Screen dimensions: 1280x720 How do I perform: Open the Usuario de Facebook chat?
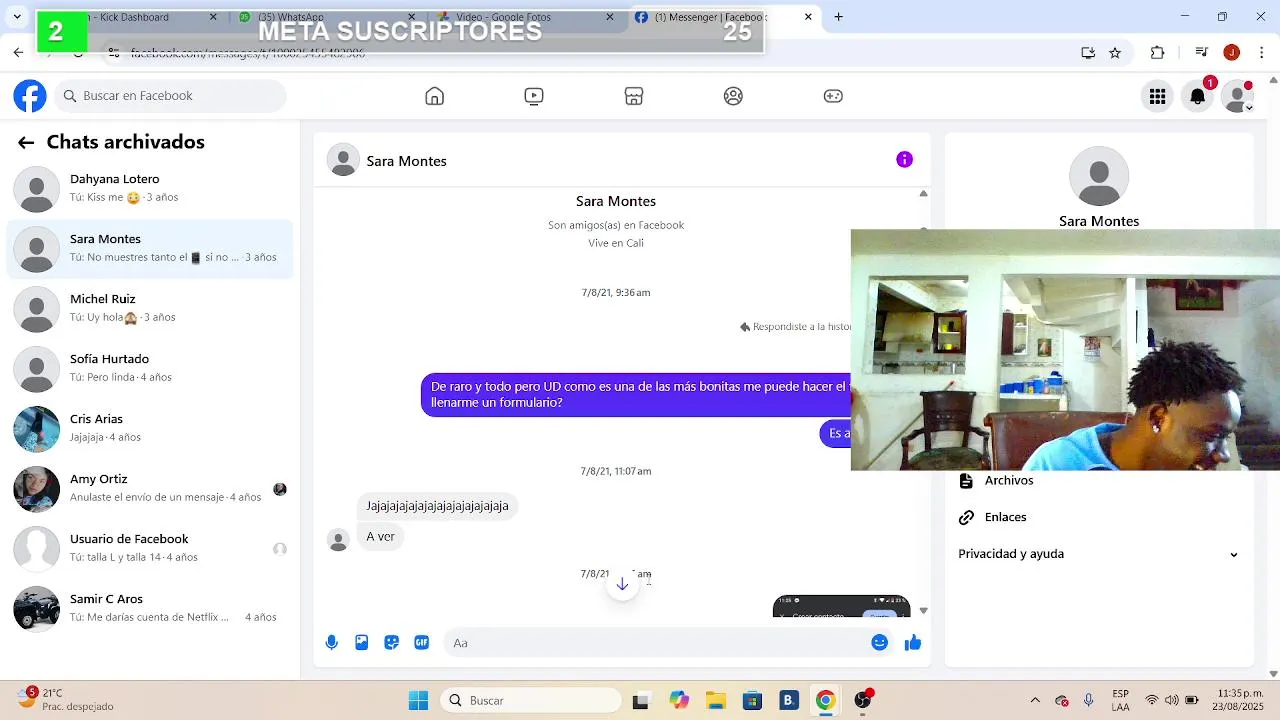coord(150,548)
